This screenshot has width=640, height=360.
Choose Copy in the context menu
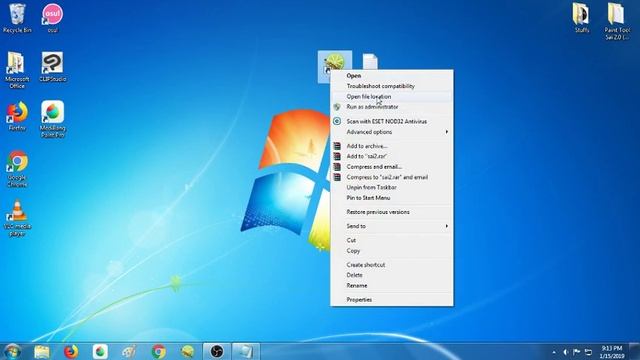tap(392, 251)
